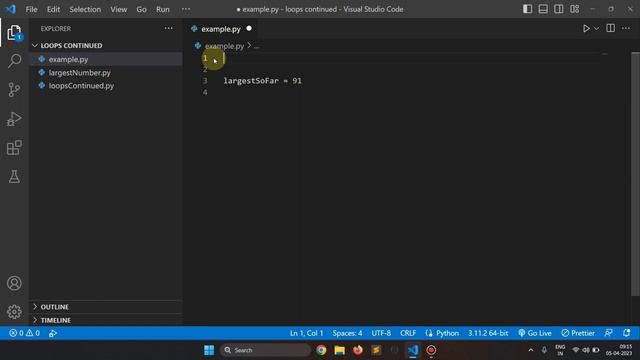
Task: Split the editor right
Action: 611,28
